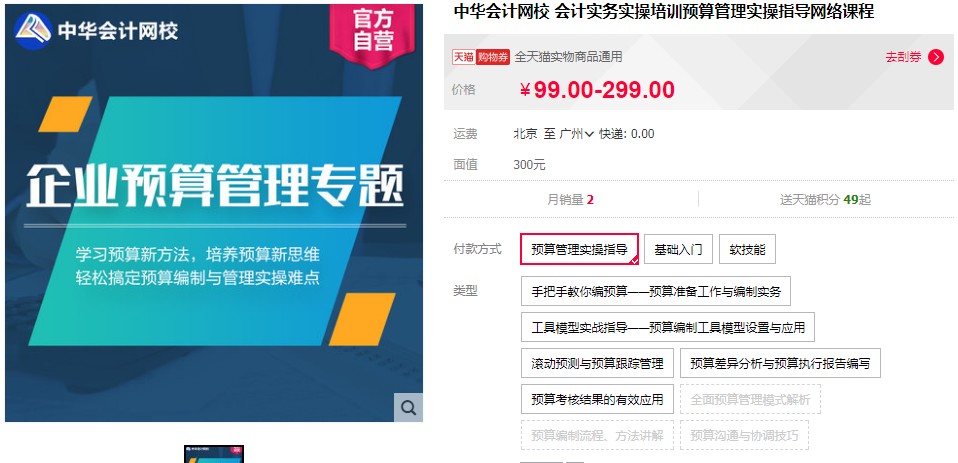
Task: Click 送天猫积分 49起 points info
Action: tap(825, 200)
